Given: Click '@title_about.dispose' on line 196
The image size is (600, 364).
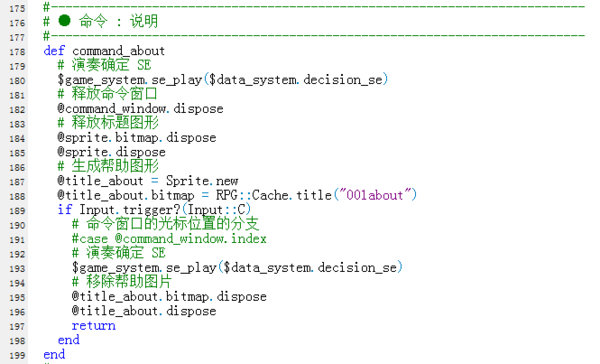Looking at the screenshot, I should (x=144, y=311).
